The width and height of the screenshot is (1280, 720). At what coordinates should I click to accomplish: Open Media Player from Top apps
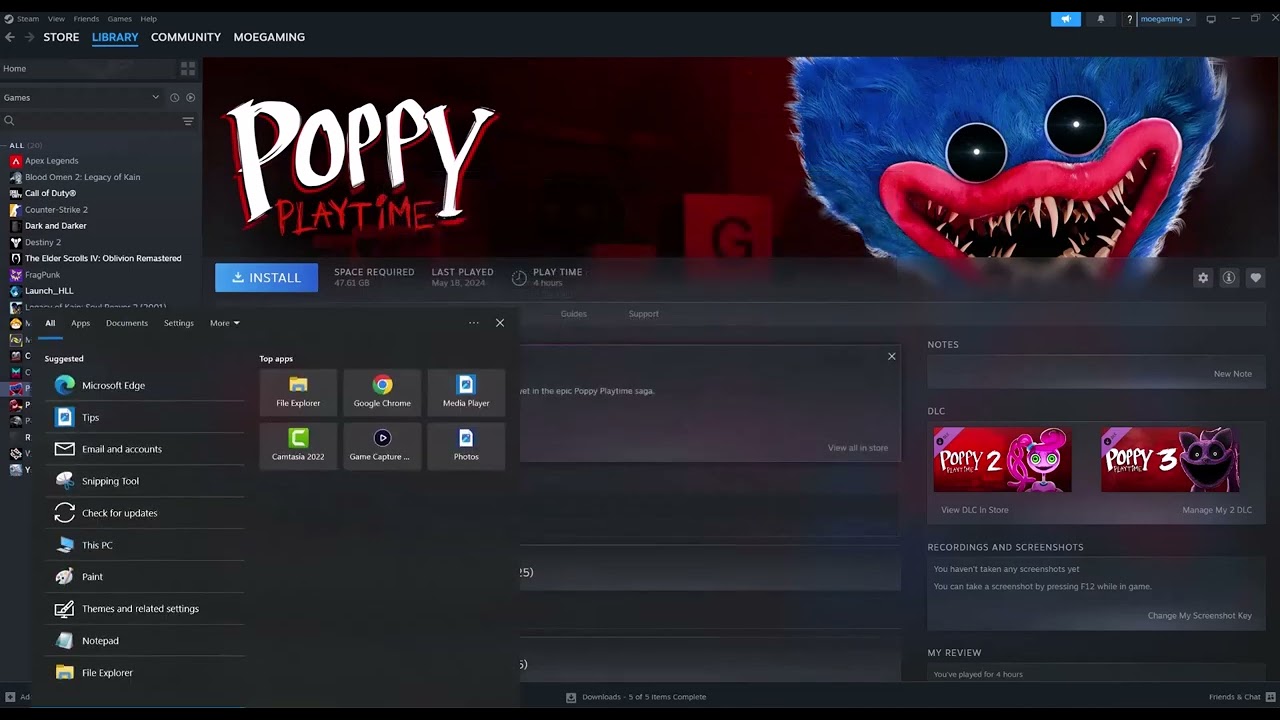pos(466,391)
